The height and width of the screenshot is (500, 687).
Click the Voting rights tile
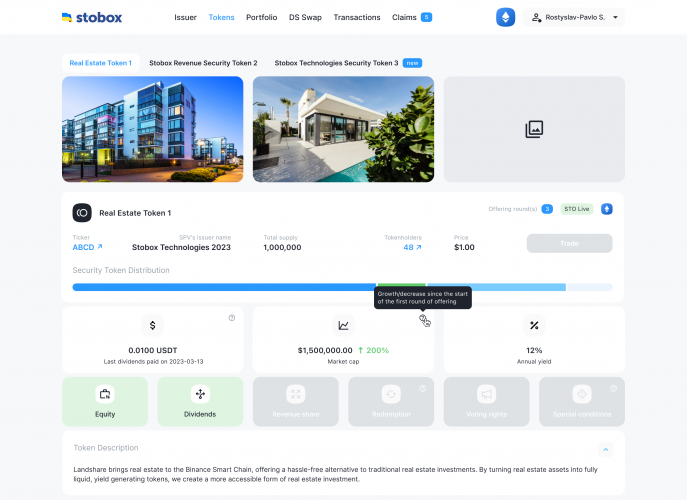[486, 401]
